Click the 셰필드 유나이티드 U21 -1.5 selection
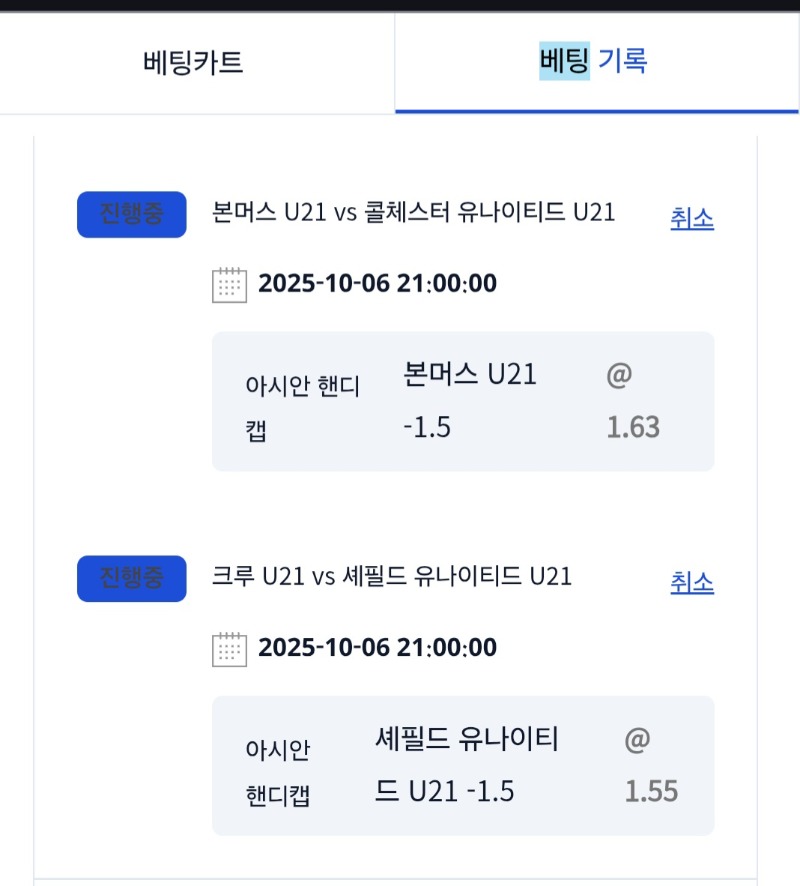This screenshot has width=800, height=886. 465,765
